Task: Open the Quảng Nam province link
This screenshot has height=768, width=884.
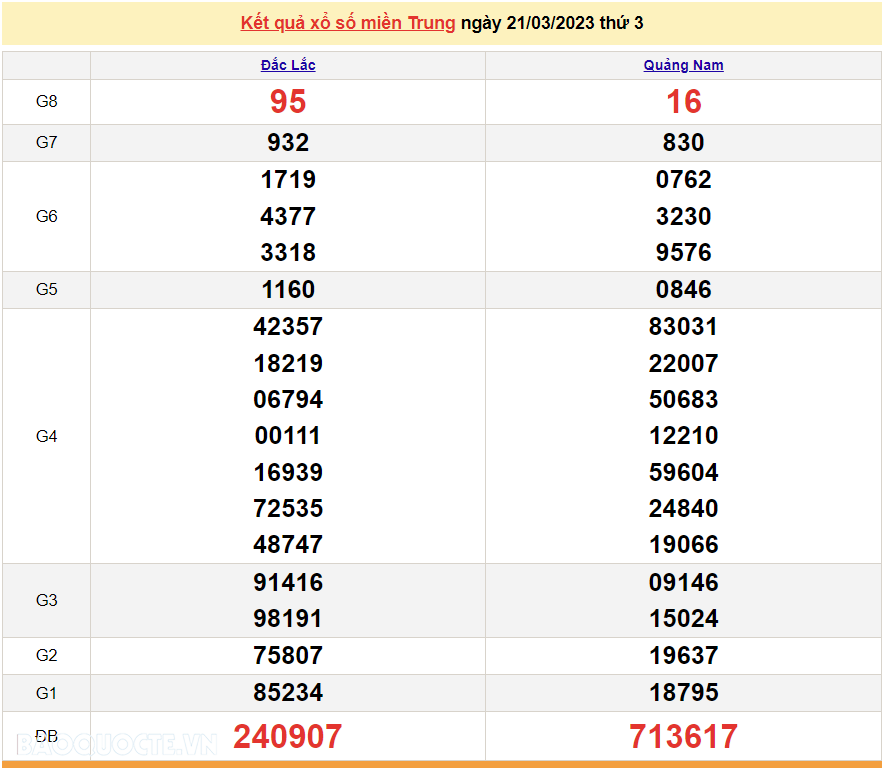Action: [683, 65]
